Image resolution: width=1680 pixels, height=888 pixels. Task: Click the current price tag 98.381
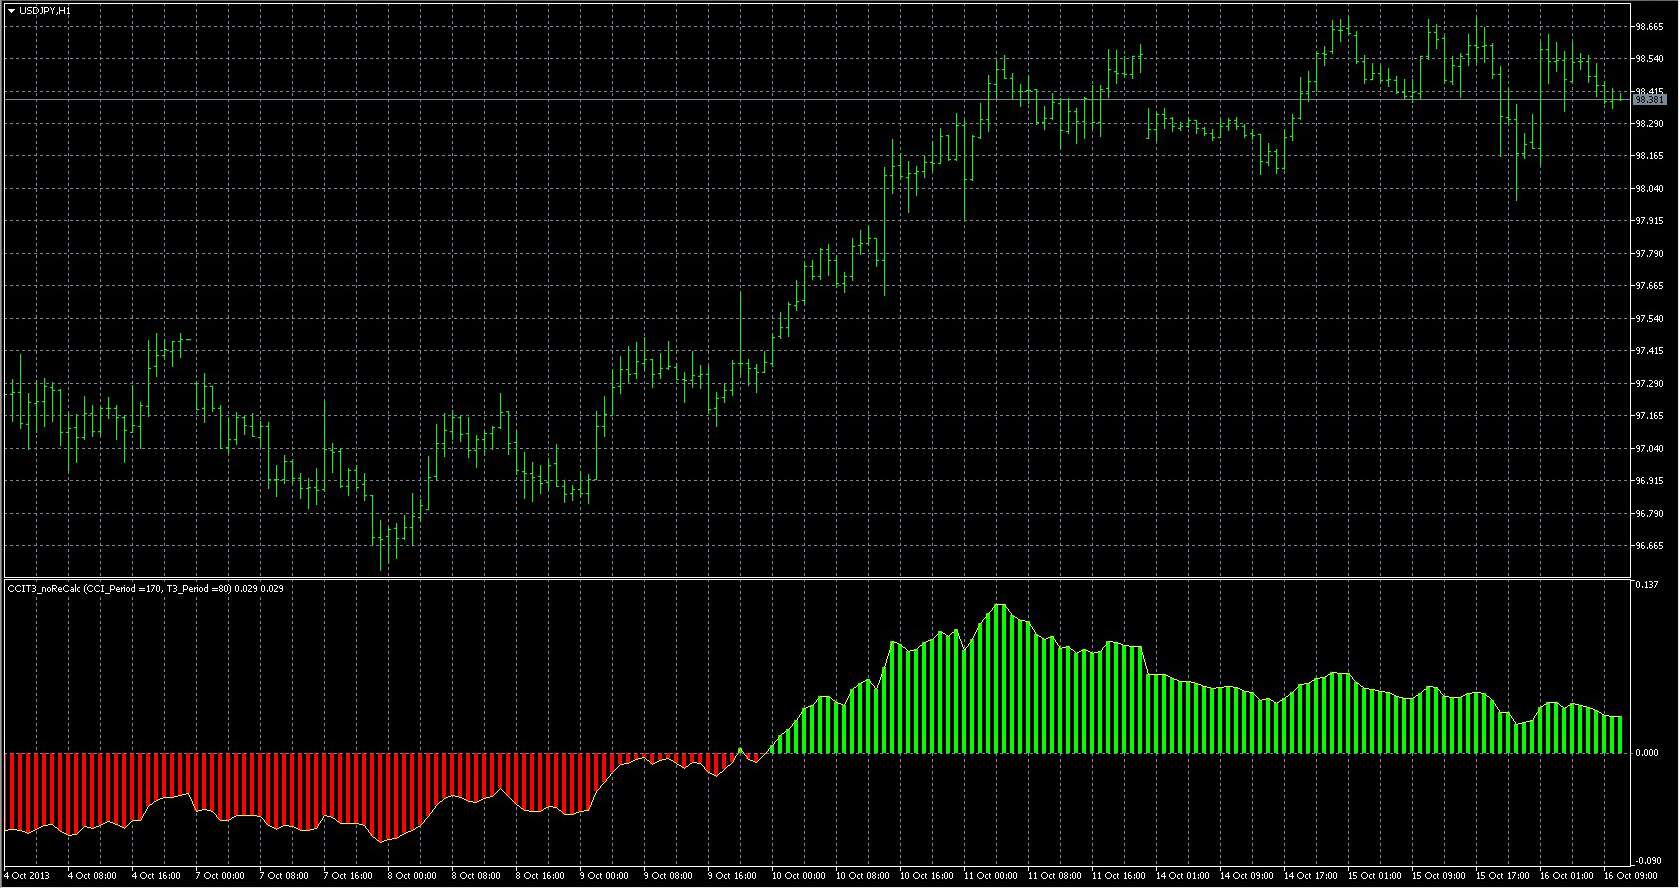(1649, 100)
